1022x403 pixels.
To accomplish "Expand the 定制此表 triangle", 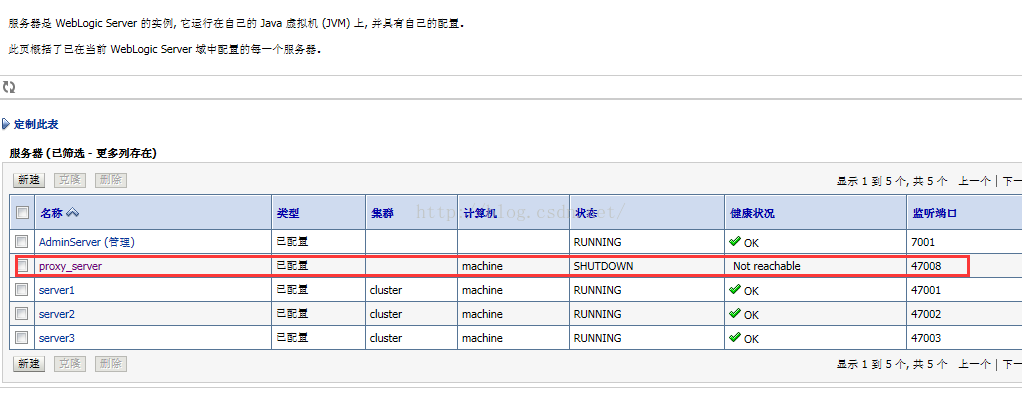I will [x=6, y=124].
